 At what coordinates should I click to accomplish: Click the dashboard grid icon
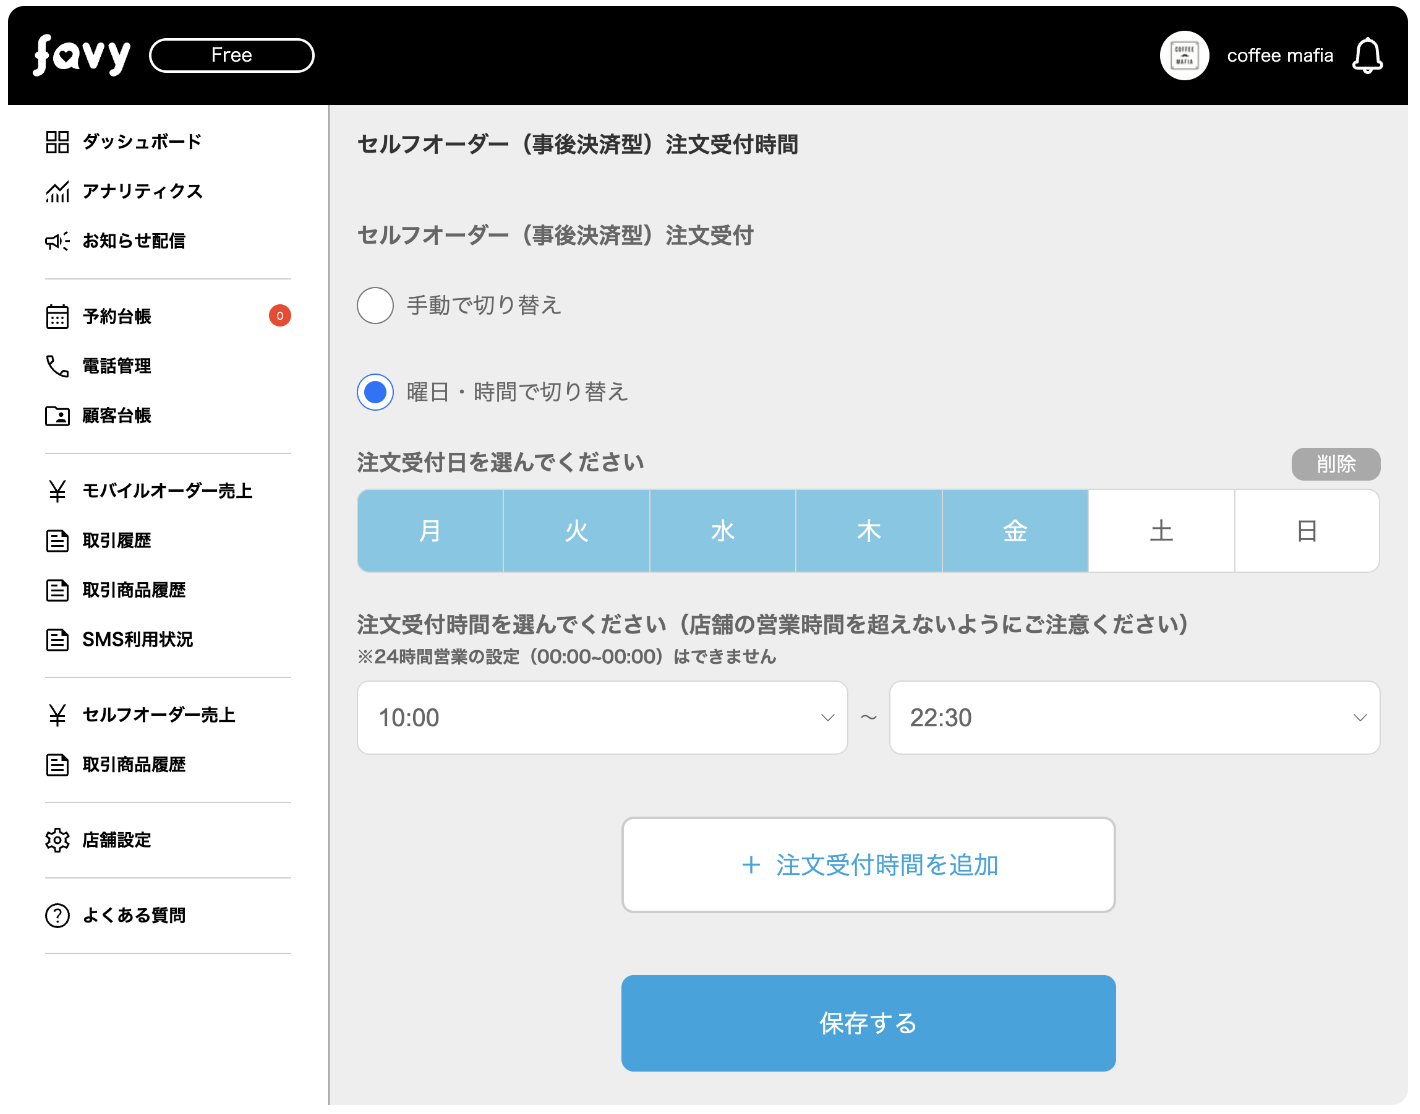57,142
